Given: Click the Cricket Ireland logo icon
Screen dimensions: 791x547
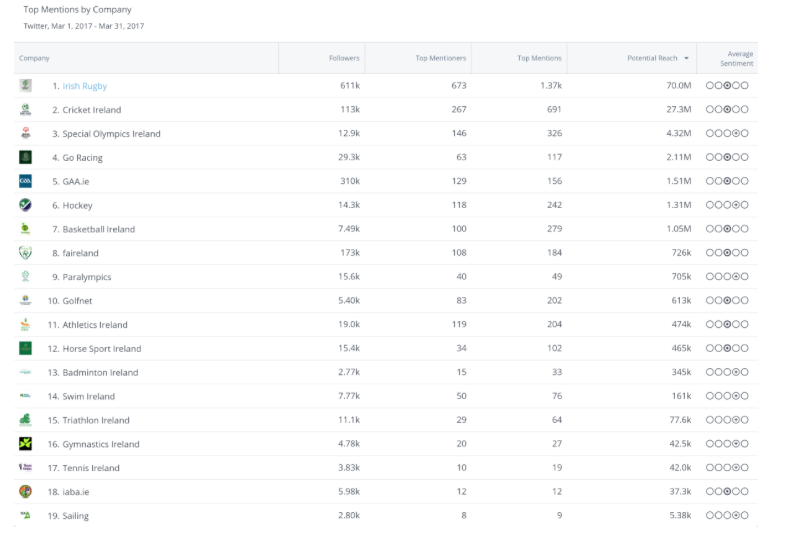Looking at the screenshot, I should point(25,110).
